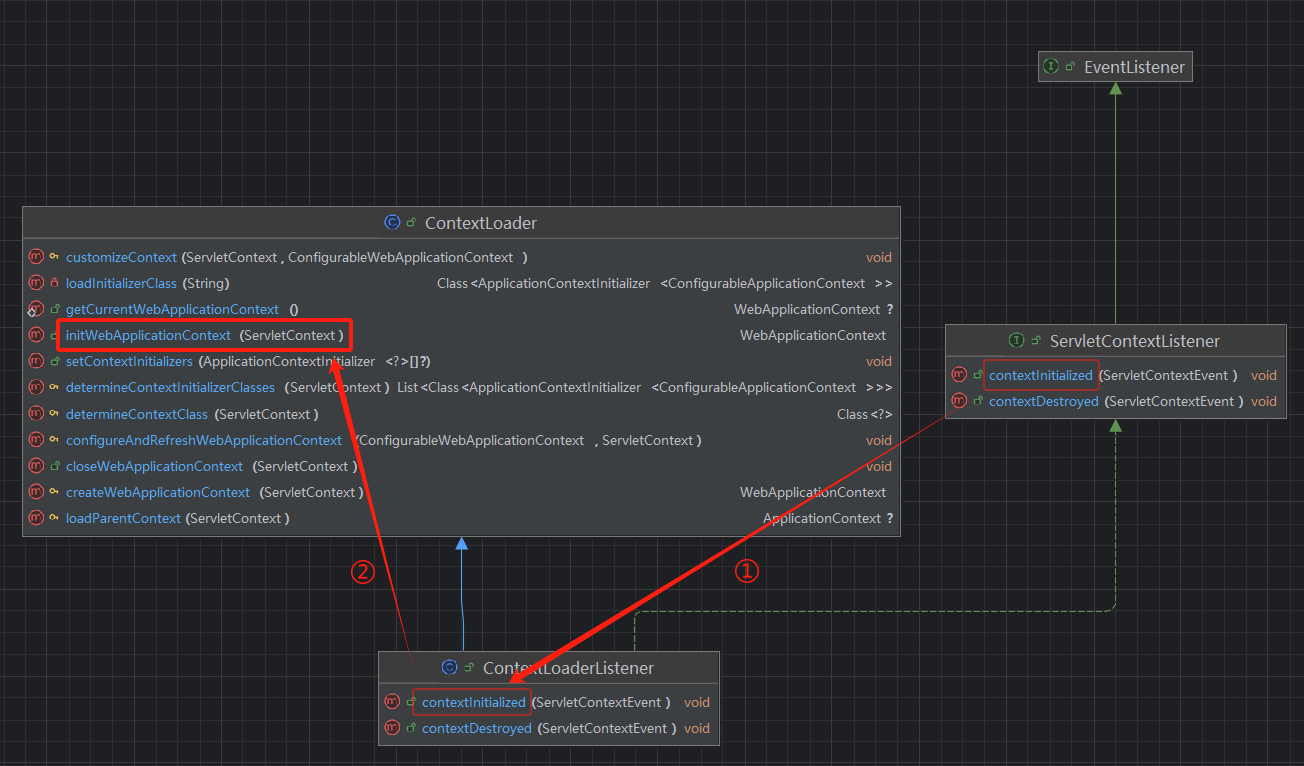Select the configureAndRefreshWebApplicationContext method
The width and height of the screenshot is (1304, 766).
[204, 440]
